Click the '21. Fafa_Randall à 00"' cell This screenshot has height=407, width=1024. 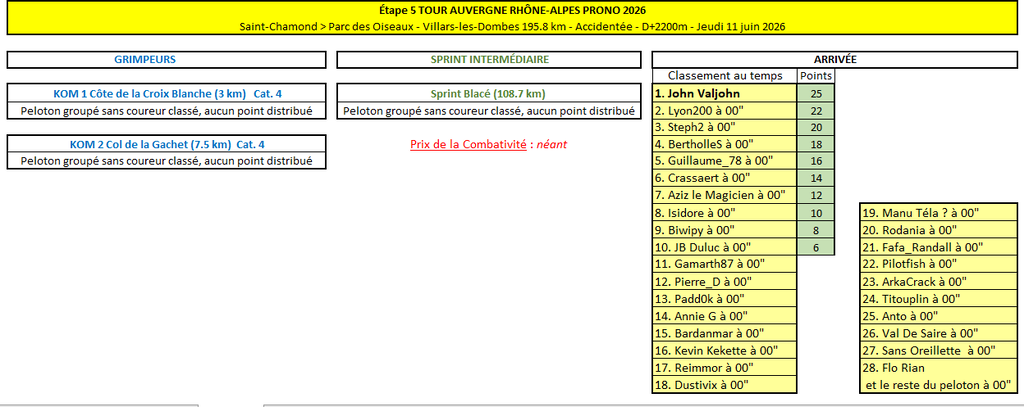coord(938,247)
